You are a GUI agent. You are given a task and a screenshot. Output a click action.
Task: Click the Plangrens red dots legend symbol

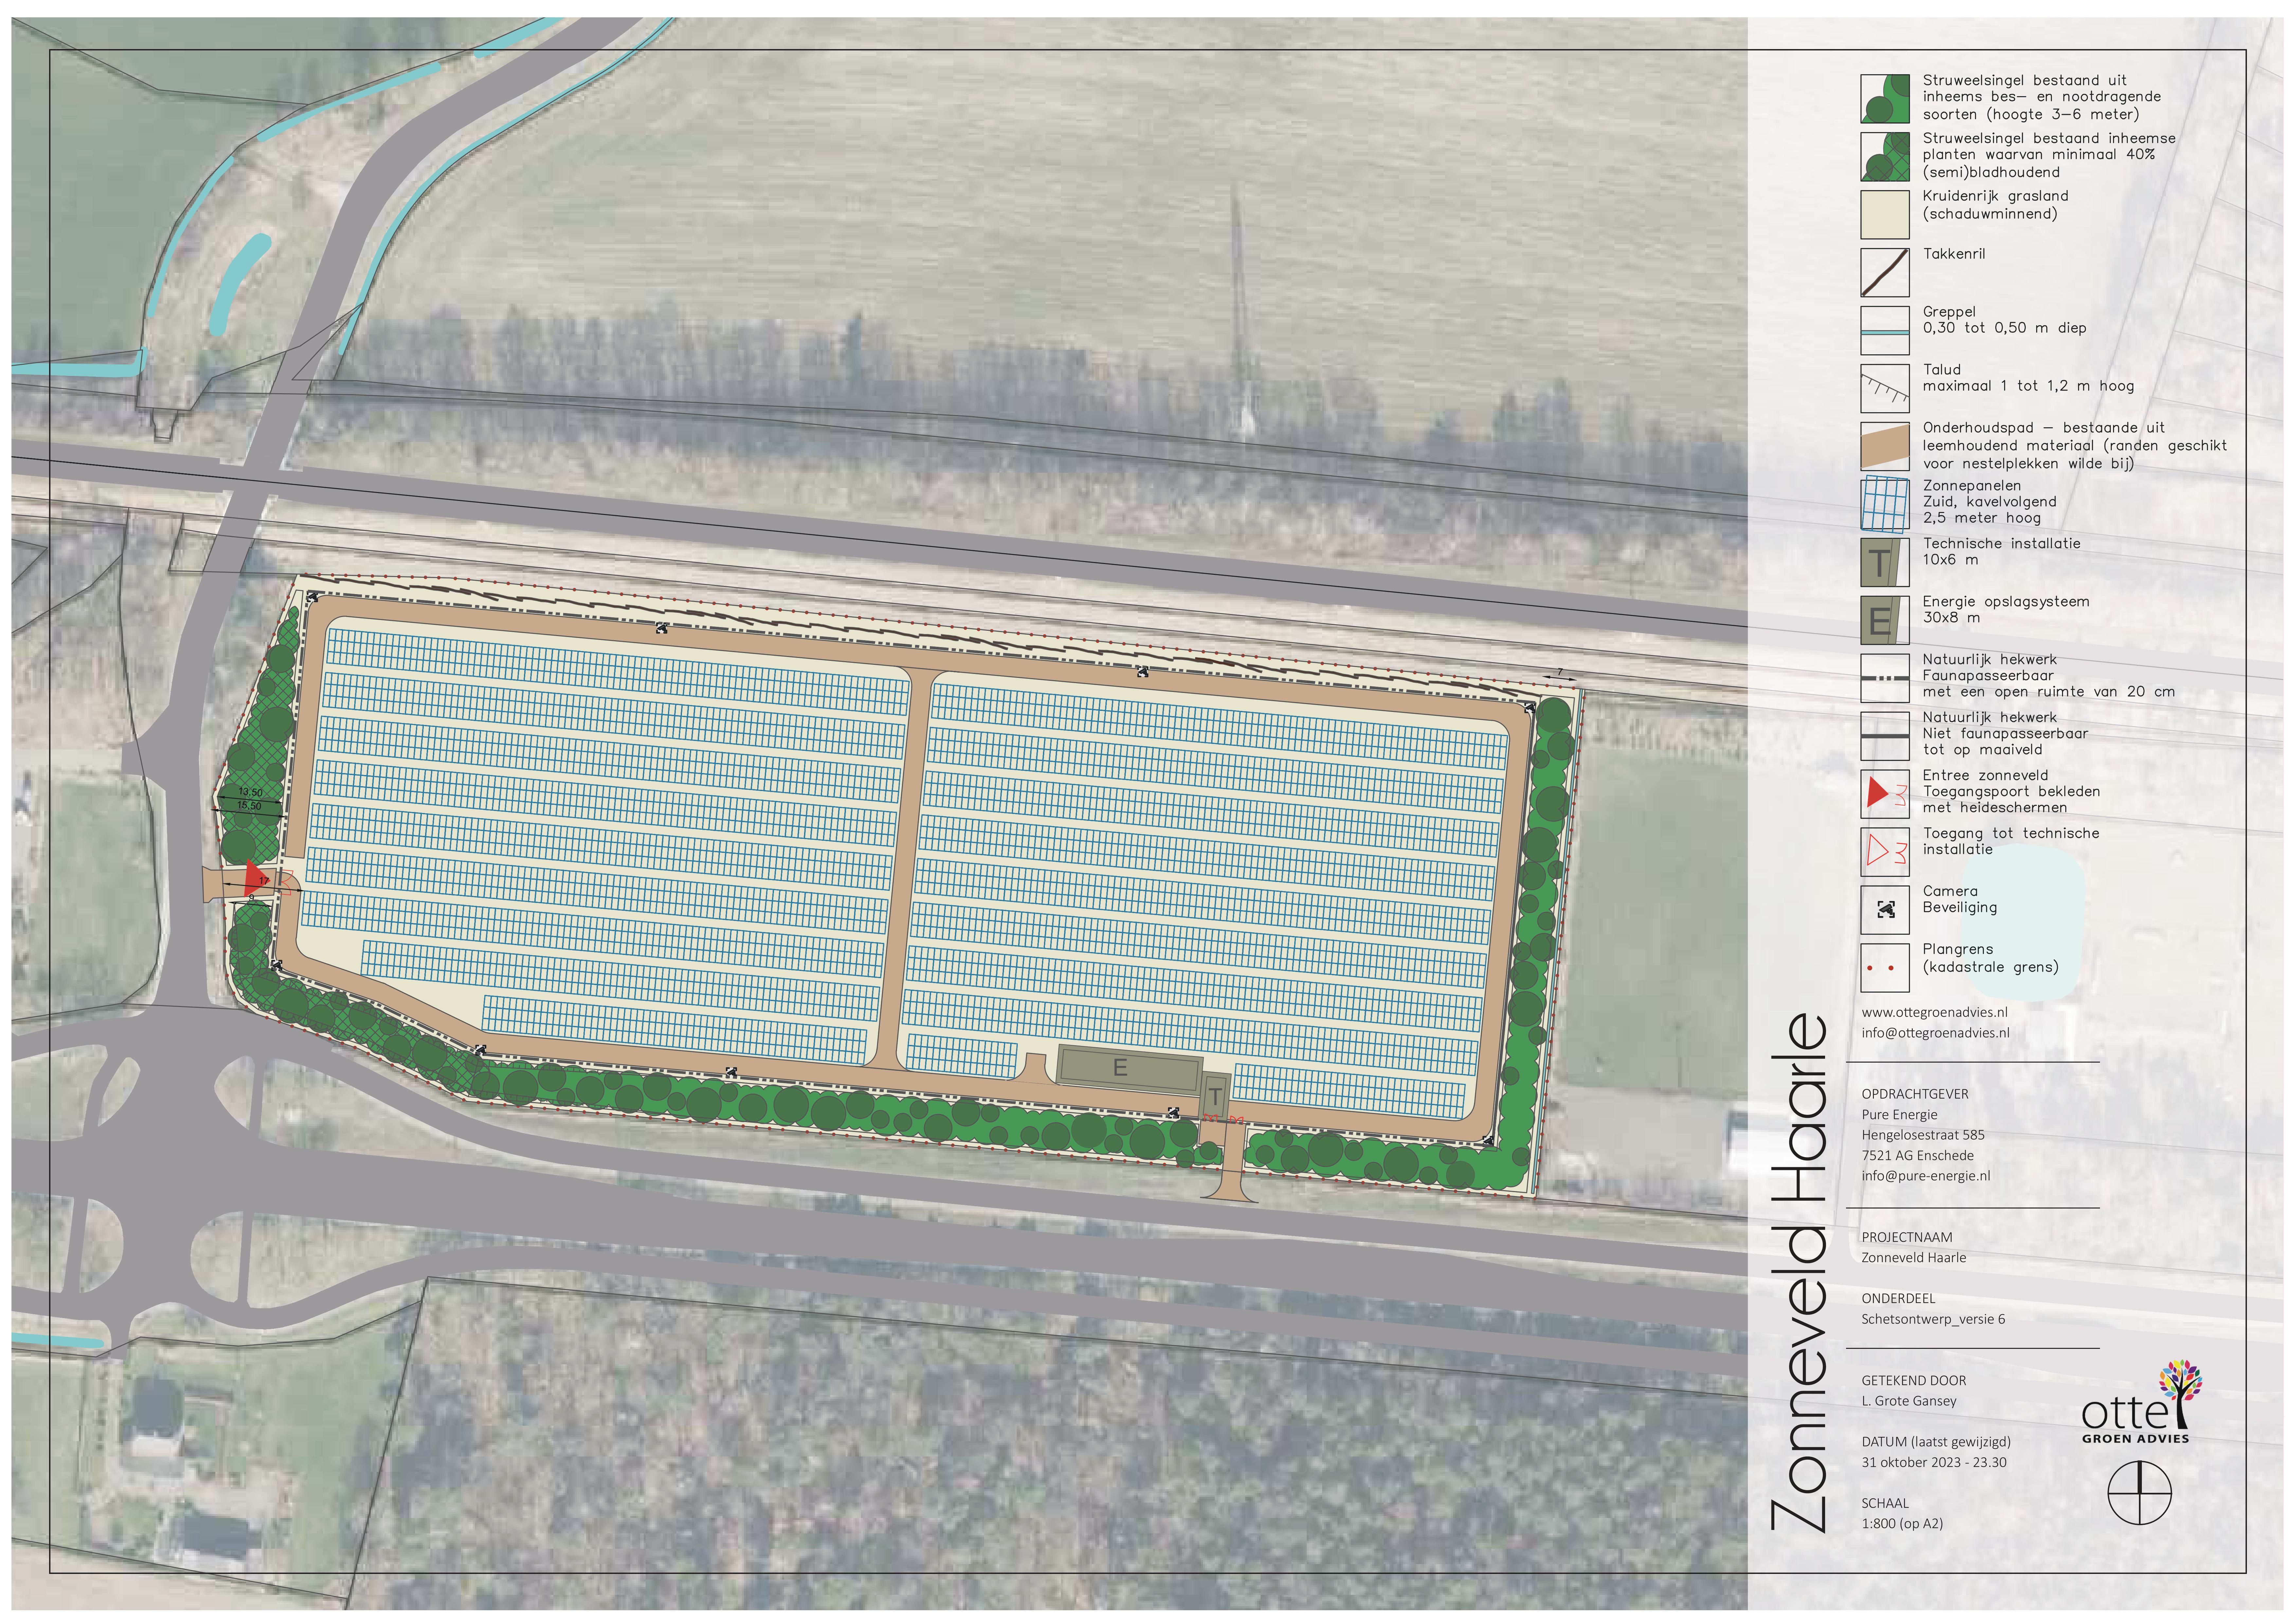pyautogui.click(x=1885, y=968)
